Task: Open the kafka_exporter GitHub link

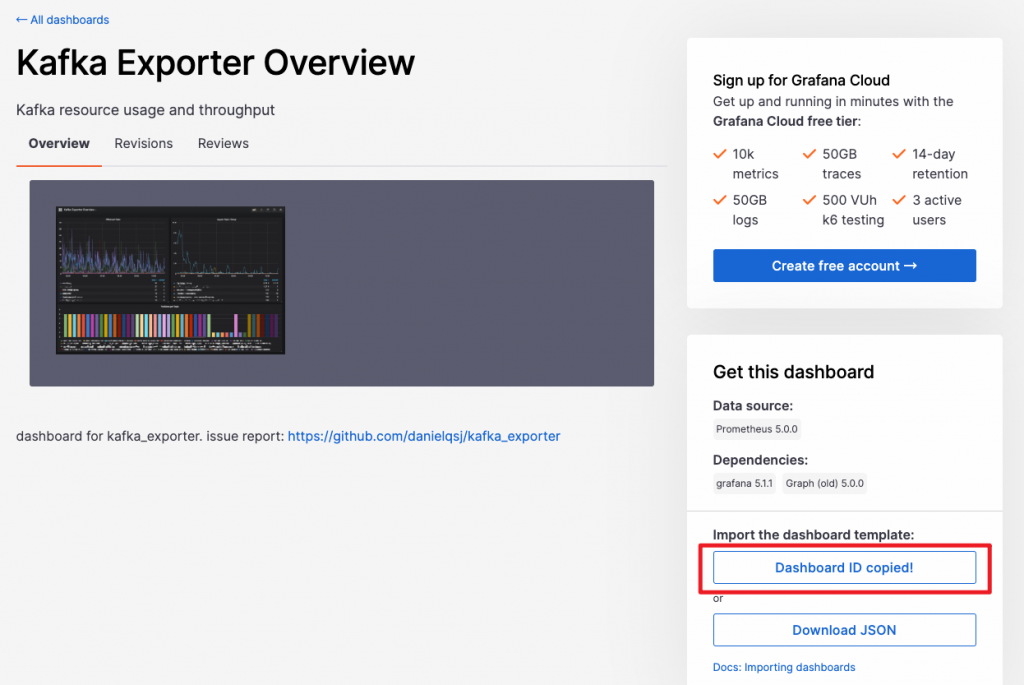Action: point(424,436)
